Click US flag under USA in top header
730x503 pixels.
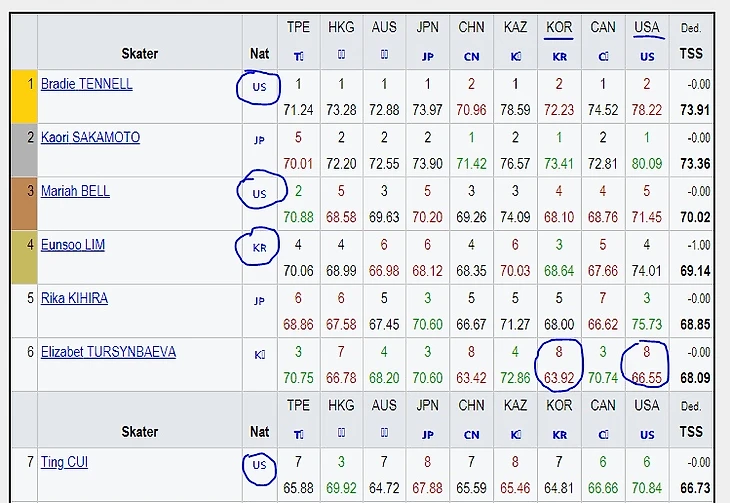coord(647,58)
